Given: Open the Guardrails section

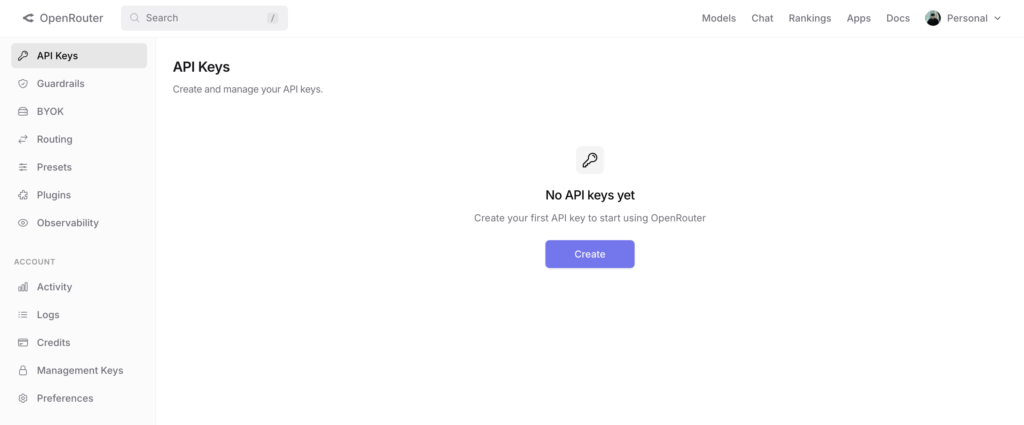Looking at the screenshot, I should tap(79, 84).
